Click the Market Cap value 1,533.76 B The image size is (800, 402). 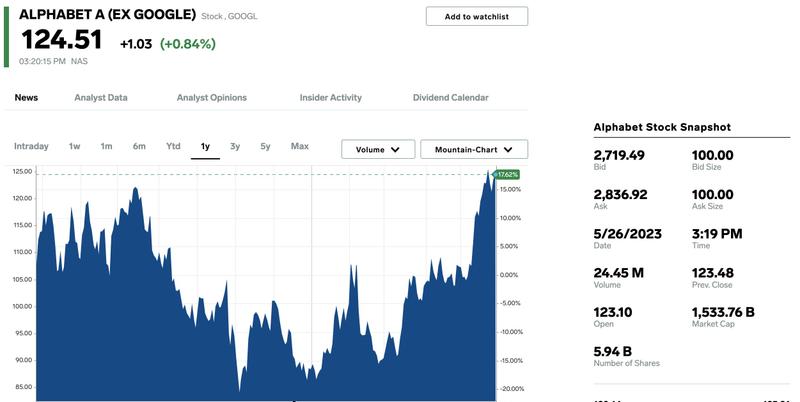coord(723,312)
